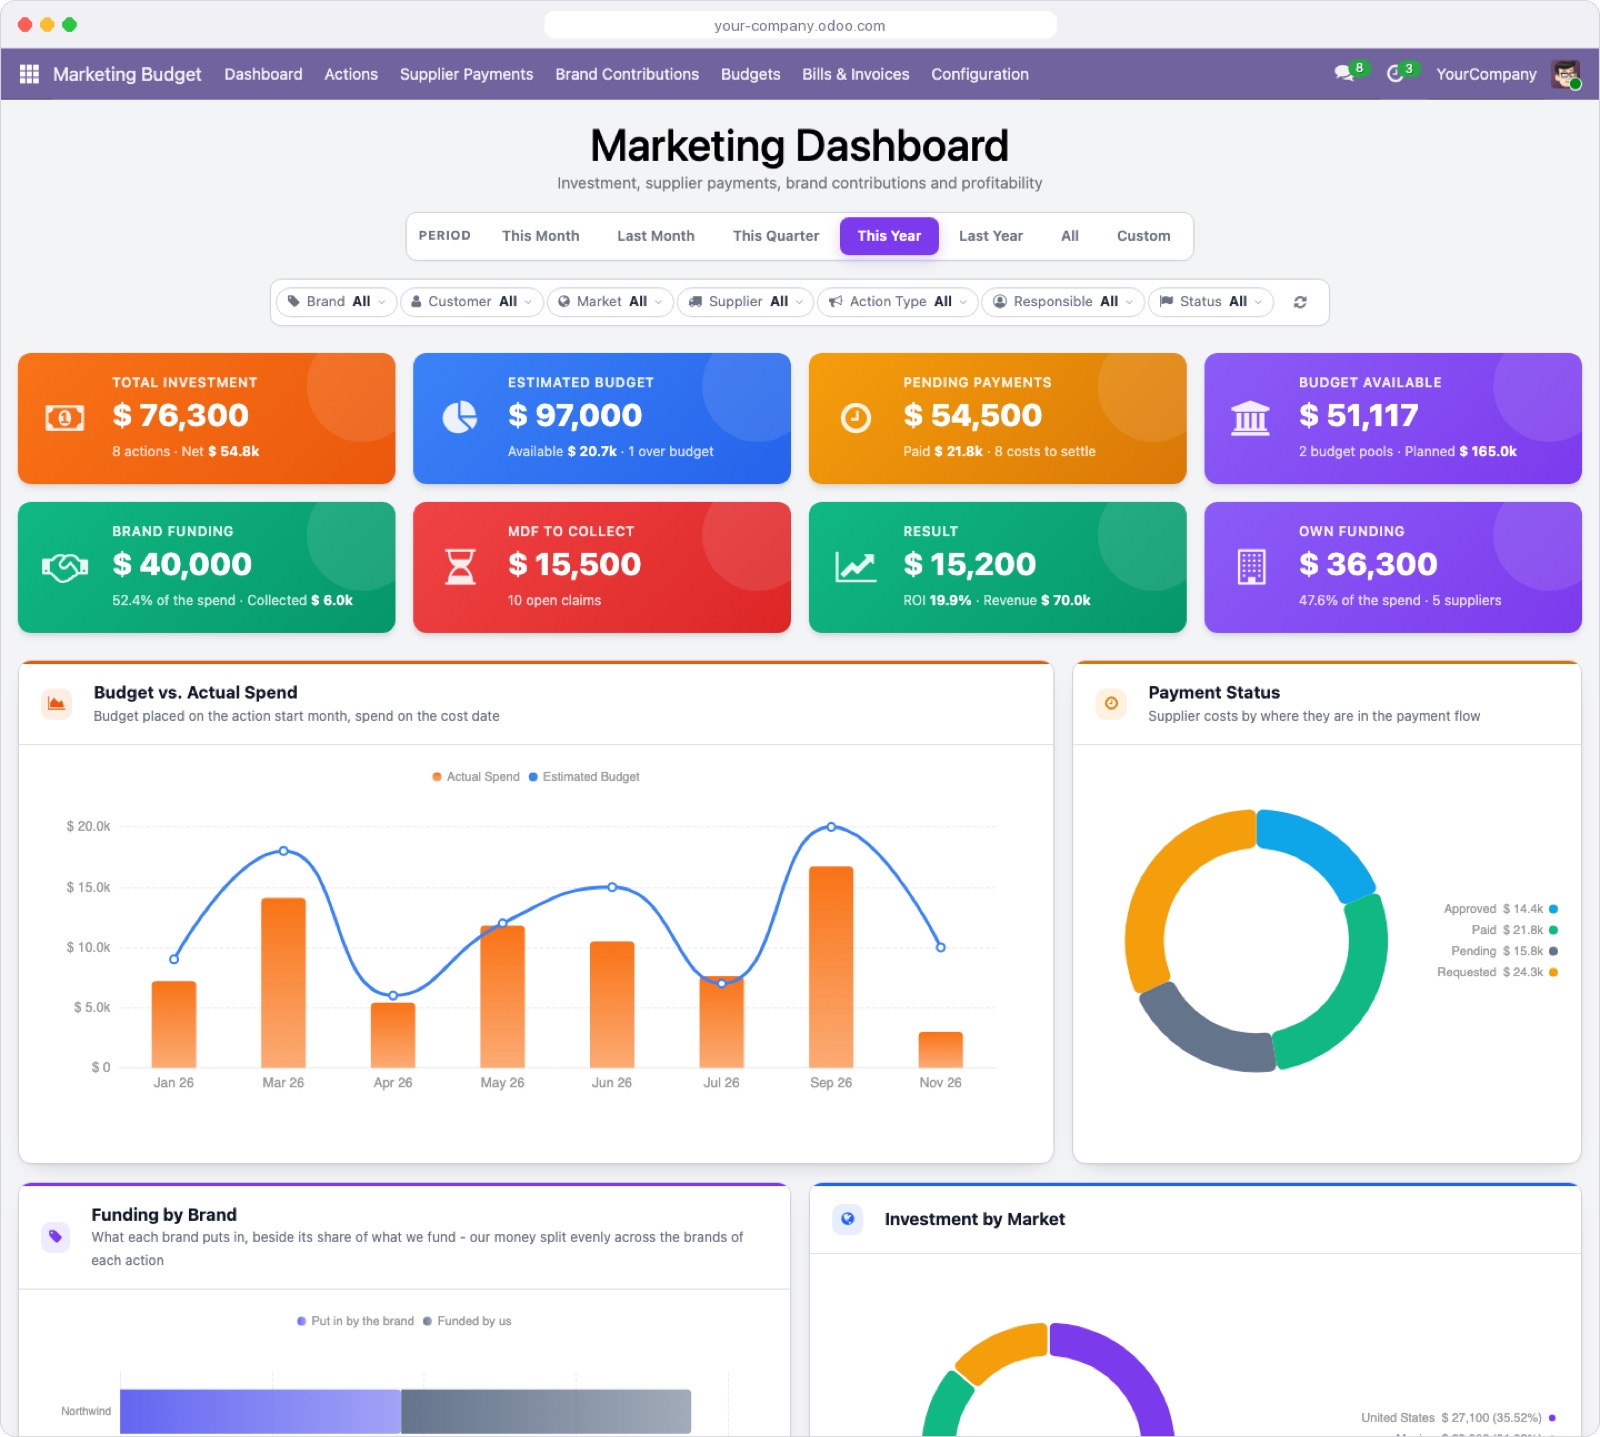Open the Market filter dropdown

coord(610,302)
